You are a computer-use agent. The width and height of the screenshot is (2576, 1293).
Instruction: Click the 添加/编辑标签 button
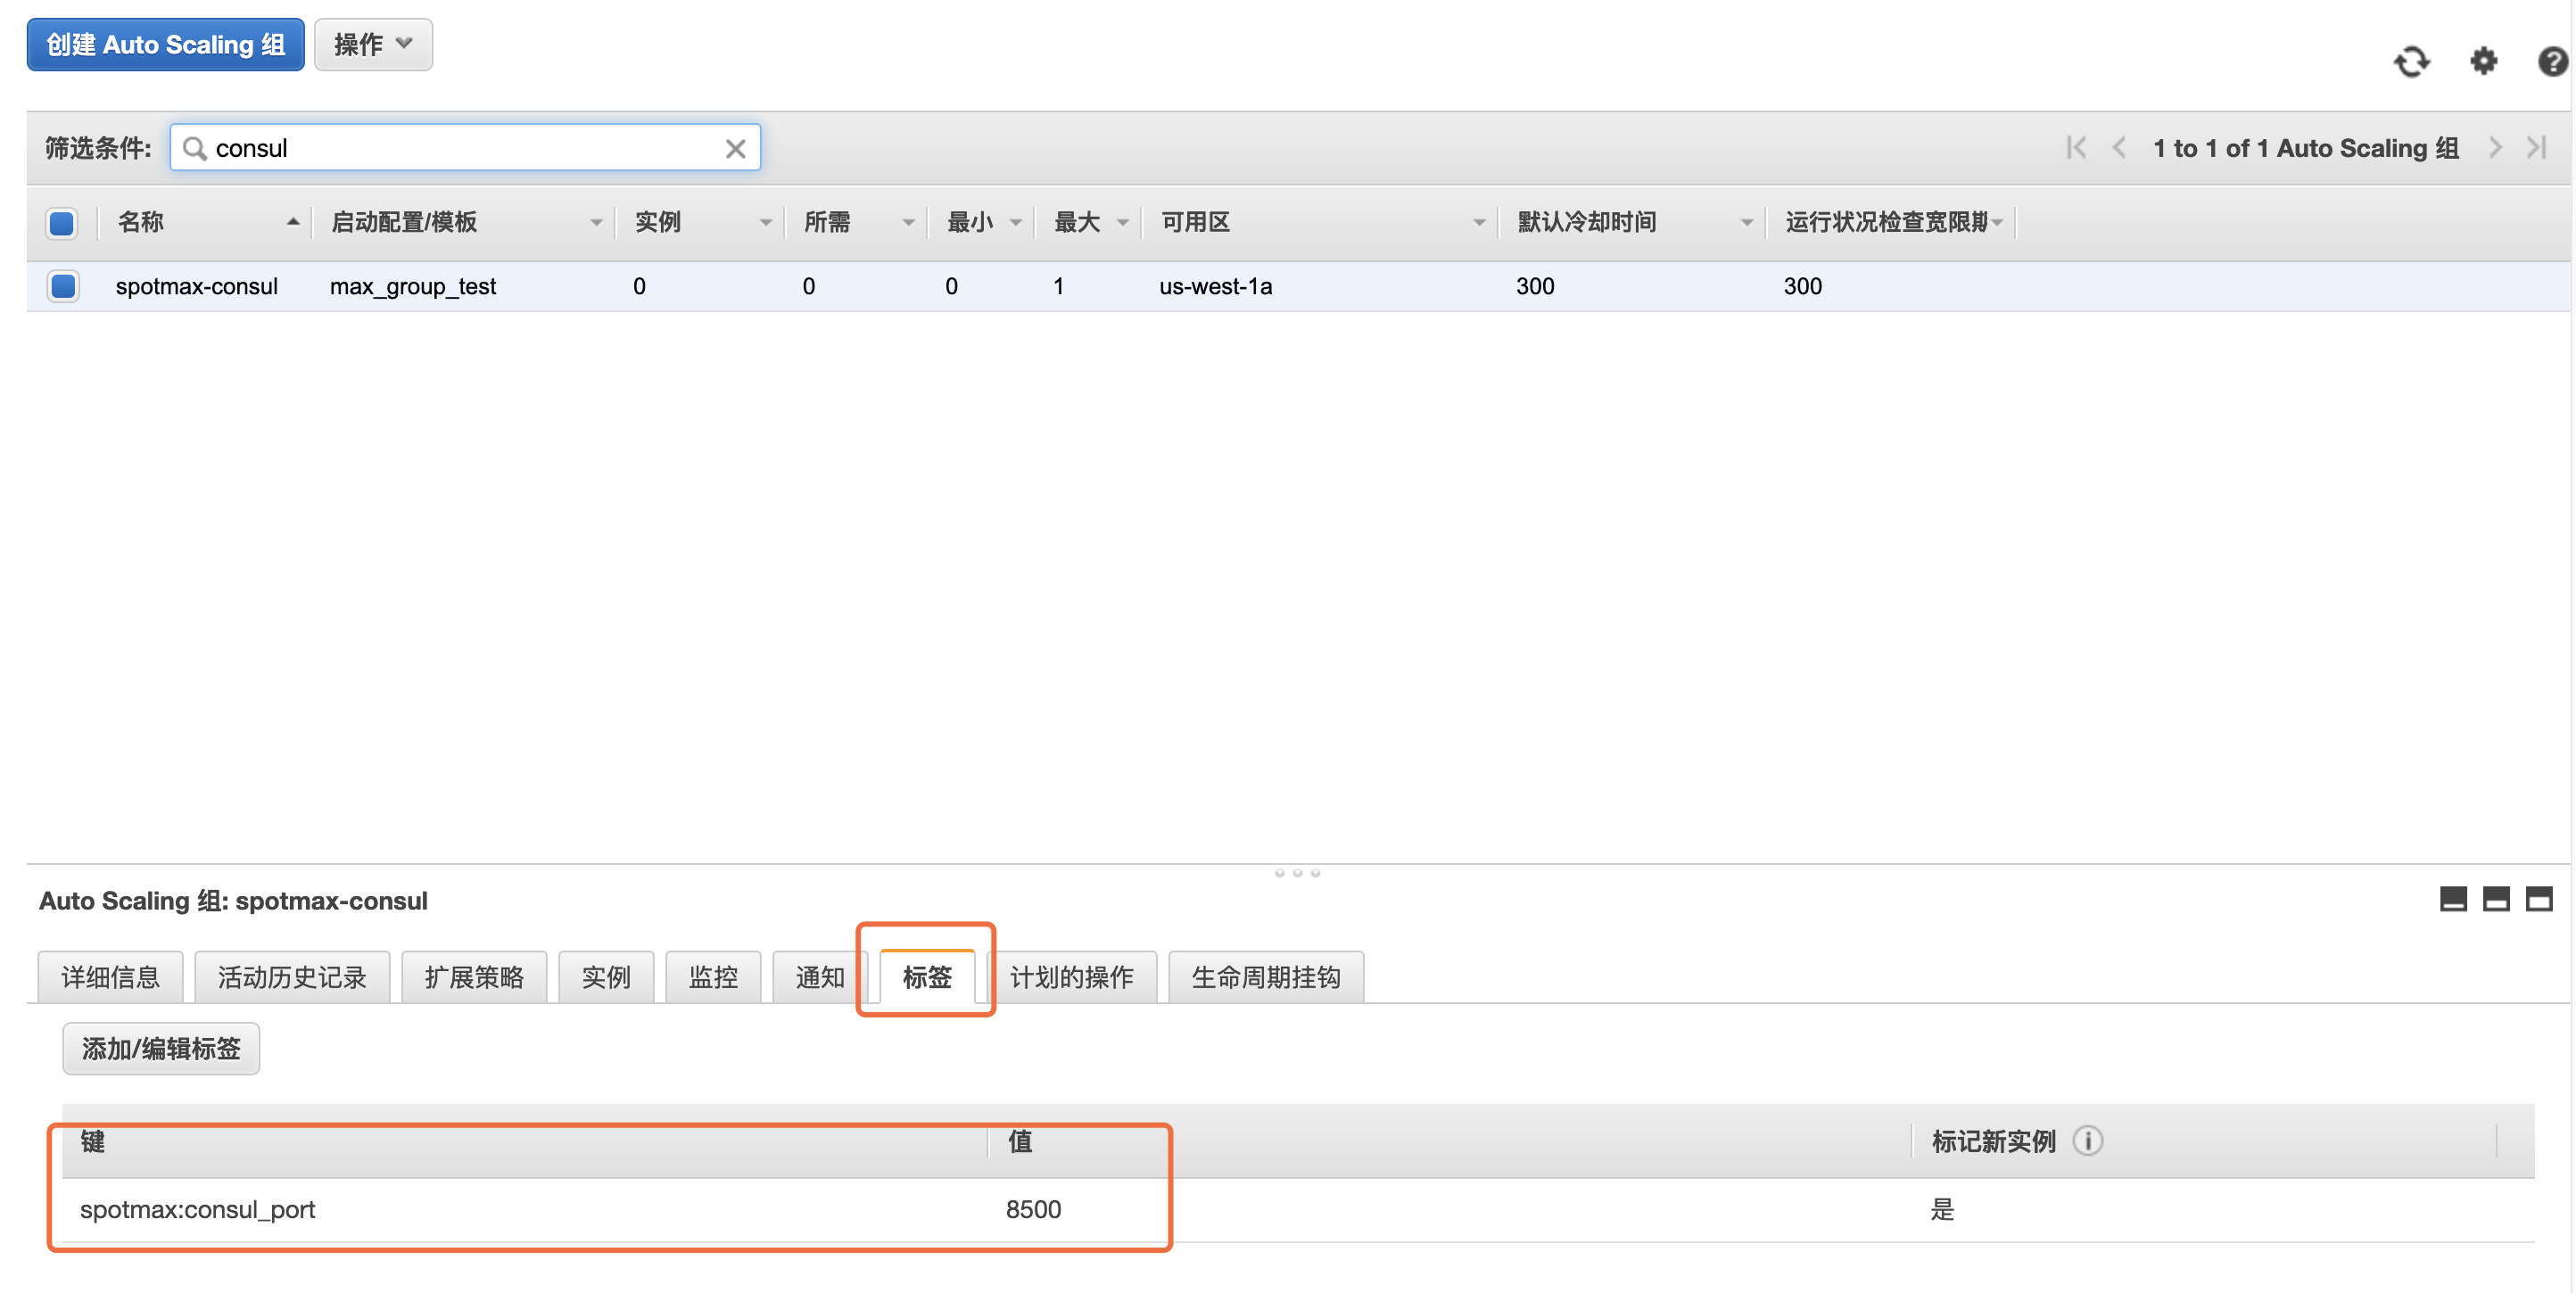161,1048
